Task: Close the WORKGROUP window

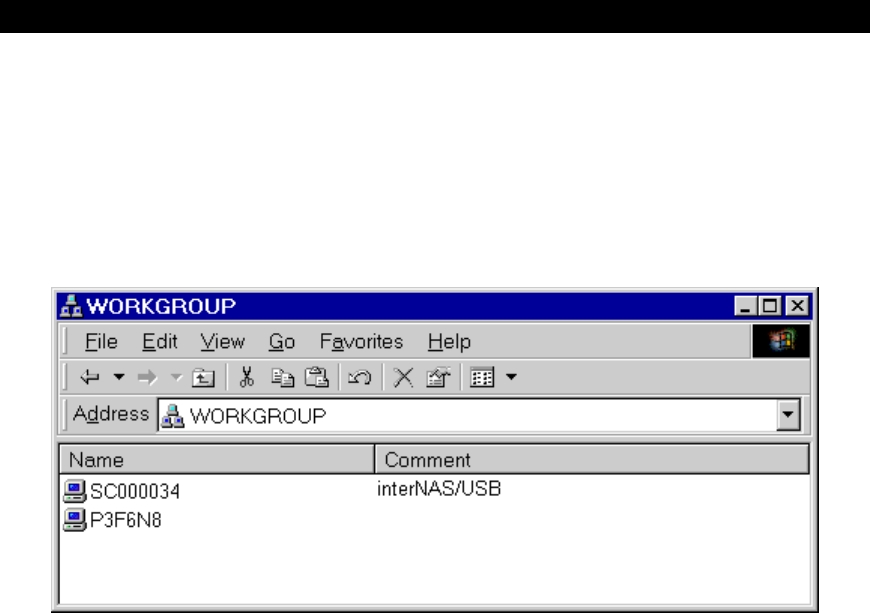Action: point(797,306)
